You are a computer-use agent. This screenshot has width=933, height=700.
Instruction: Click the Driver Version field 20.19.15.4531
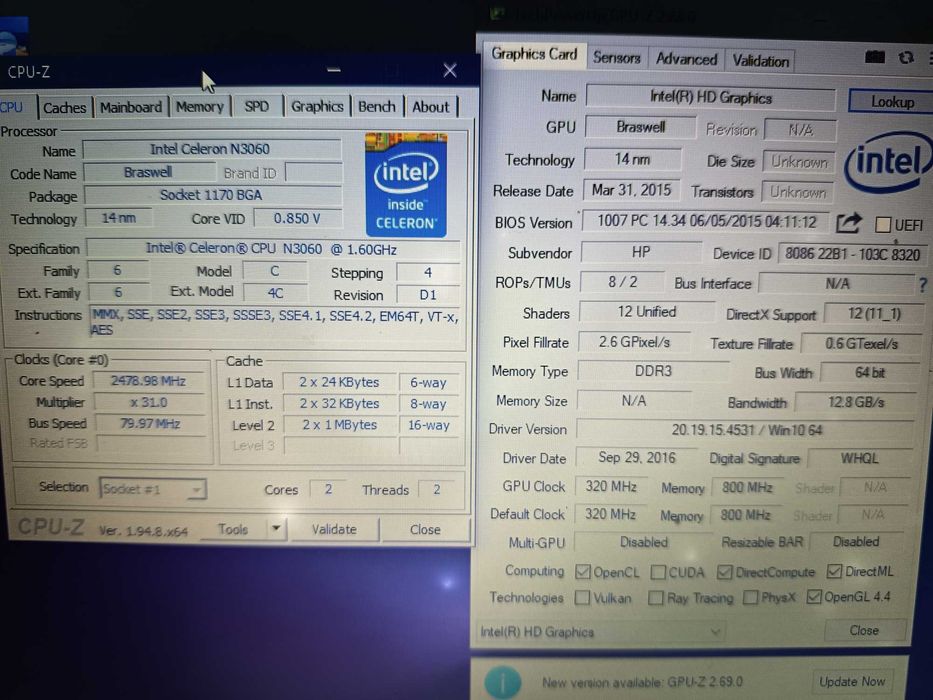(x=745, y=430)
